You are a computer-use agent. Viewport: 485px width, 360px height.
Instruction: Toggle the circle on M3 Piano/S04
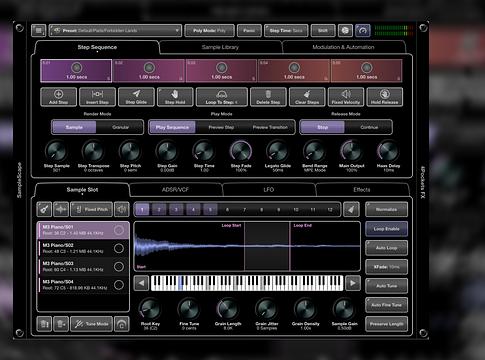tap(119, 285)
